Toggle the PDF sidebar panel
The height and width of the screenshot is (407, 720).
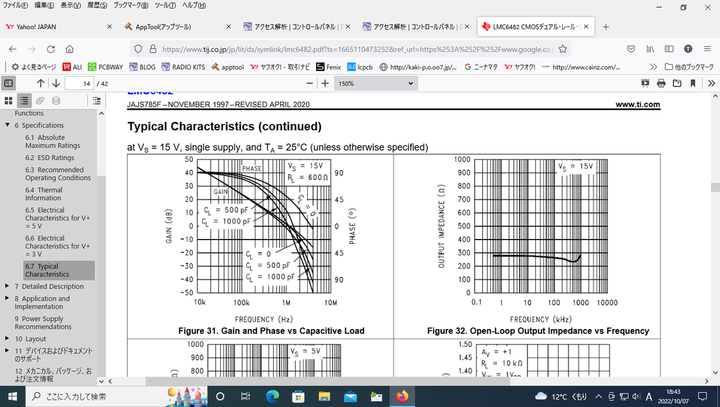pyautogui.click(x=11, y=83)
